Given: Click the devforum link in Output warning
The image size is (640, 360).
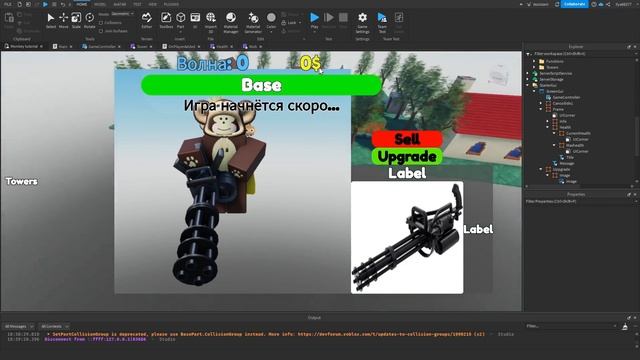Looking at the screenshot, I should pyautogui.click(x=384, y=334).
